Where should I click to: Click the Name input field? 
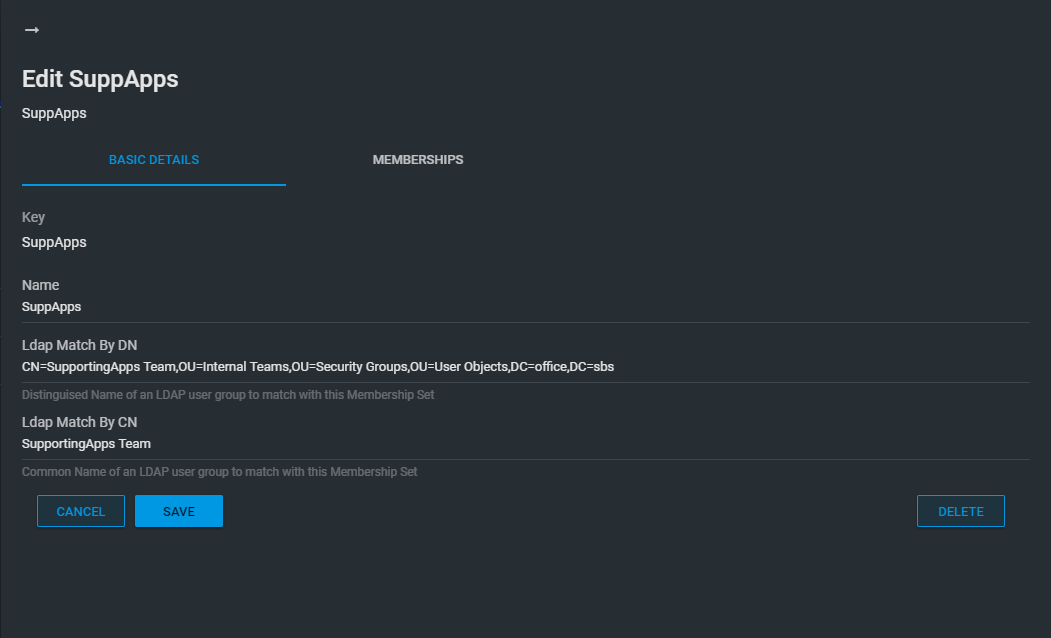click(x=525, y=307)
